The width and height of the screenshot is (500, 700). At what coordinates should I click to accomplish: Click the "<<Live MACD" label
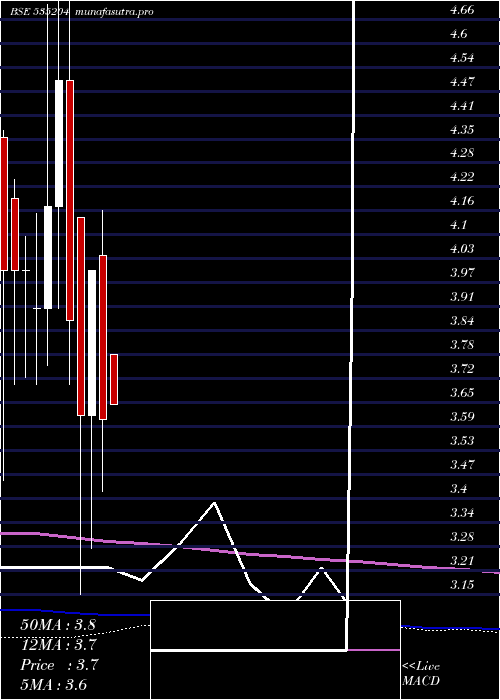tap(421, 674)
